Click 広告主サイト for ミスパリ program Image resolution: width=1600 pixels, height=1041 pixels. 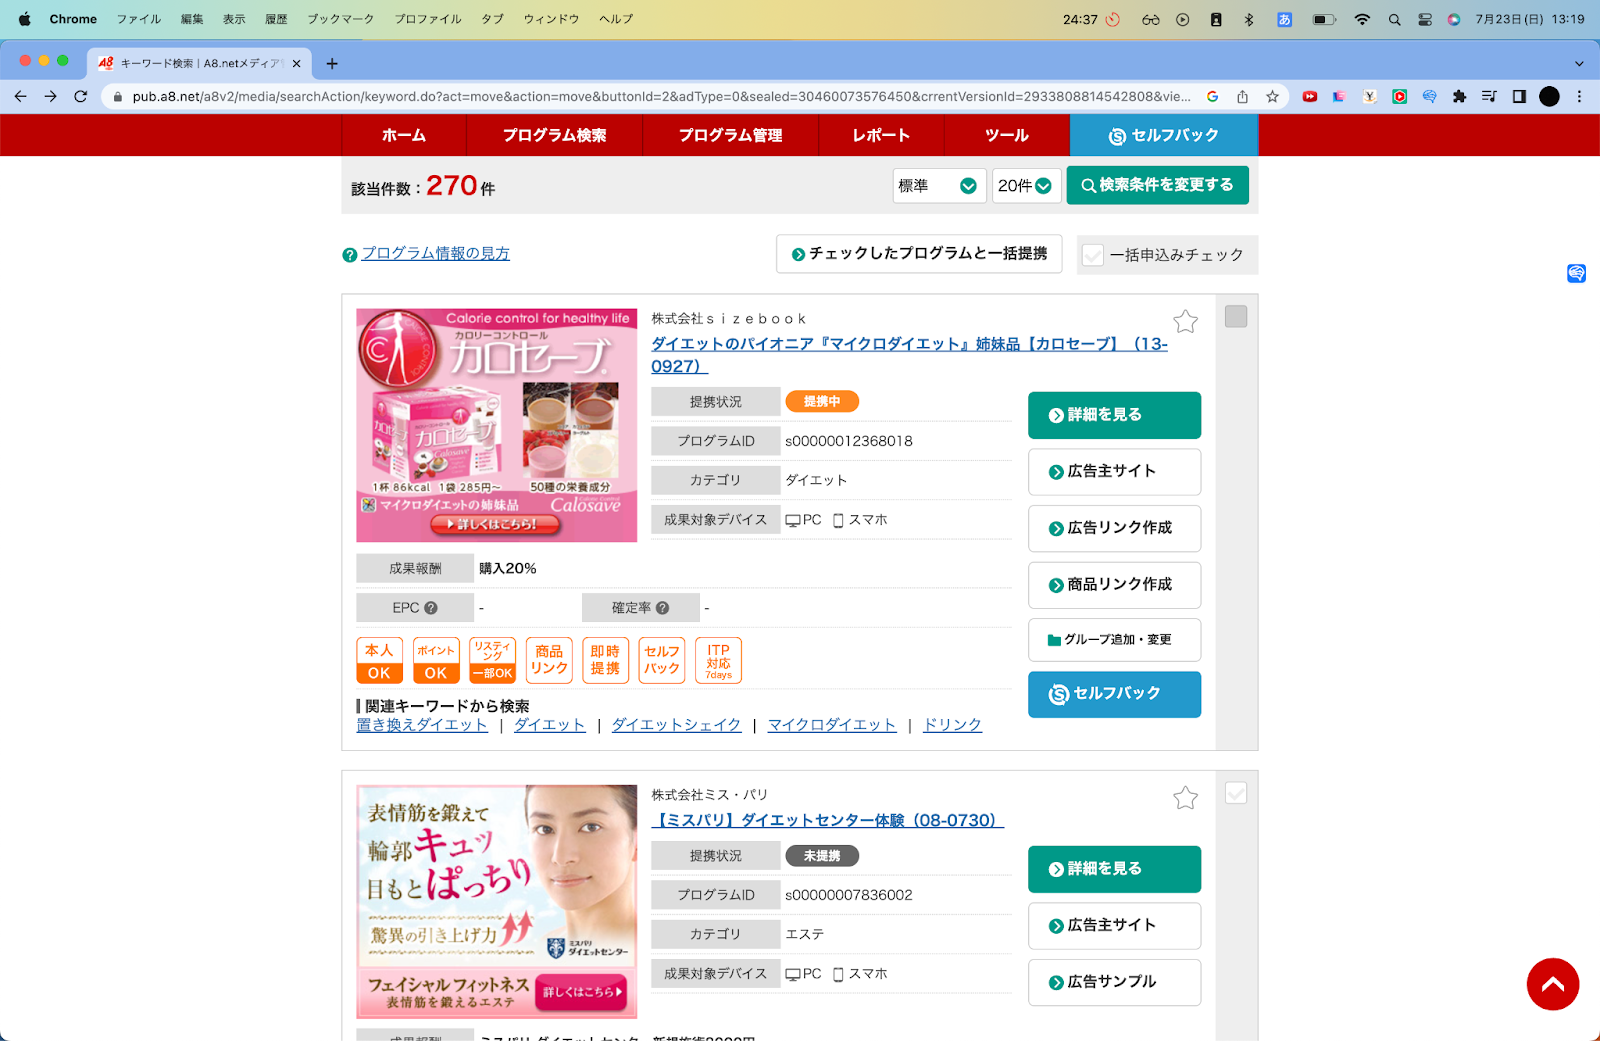click(1114, 926)
